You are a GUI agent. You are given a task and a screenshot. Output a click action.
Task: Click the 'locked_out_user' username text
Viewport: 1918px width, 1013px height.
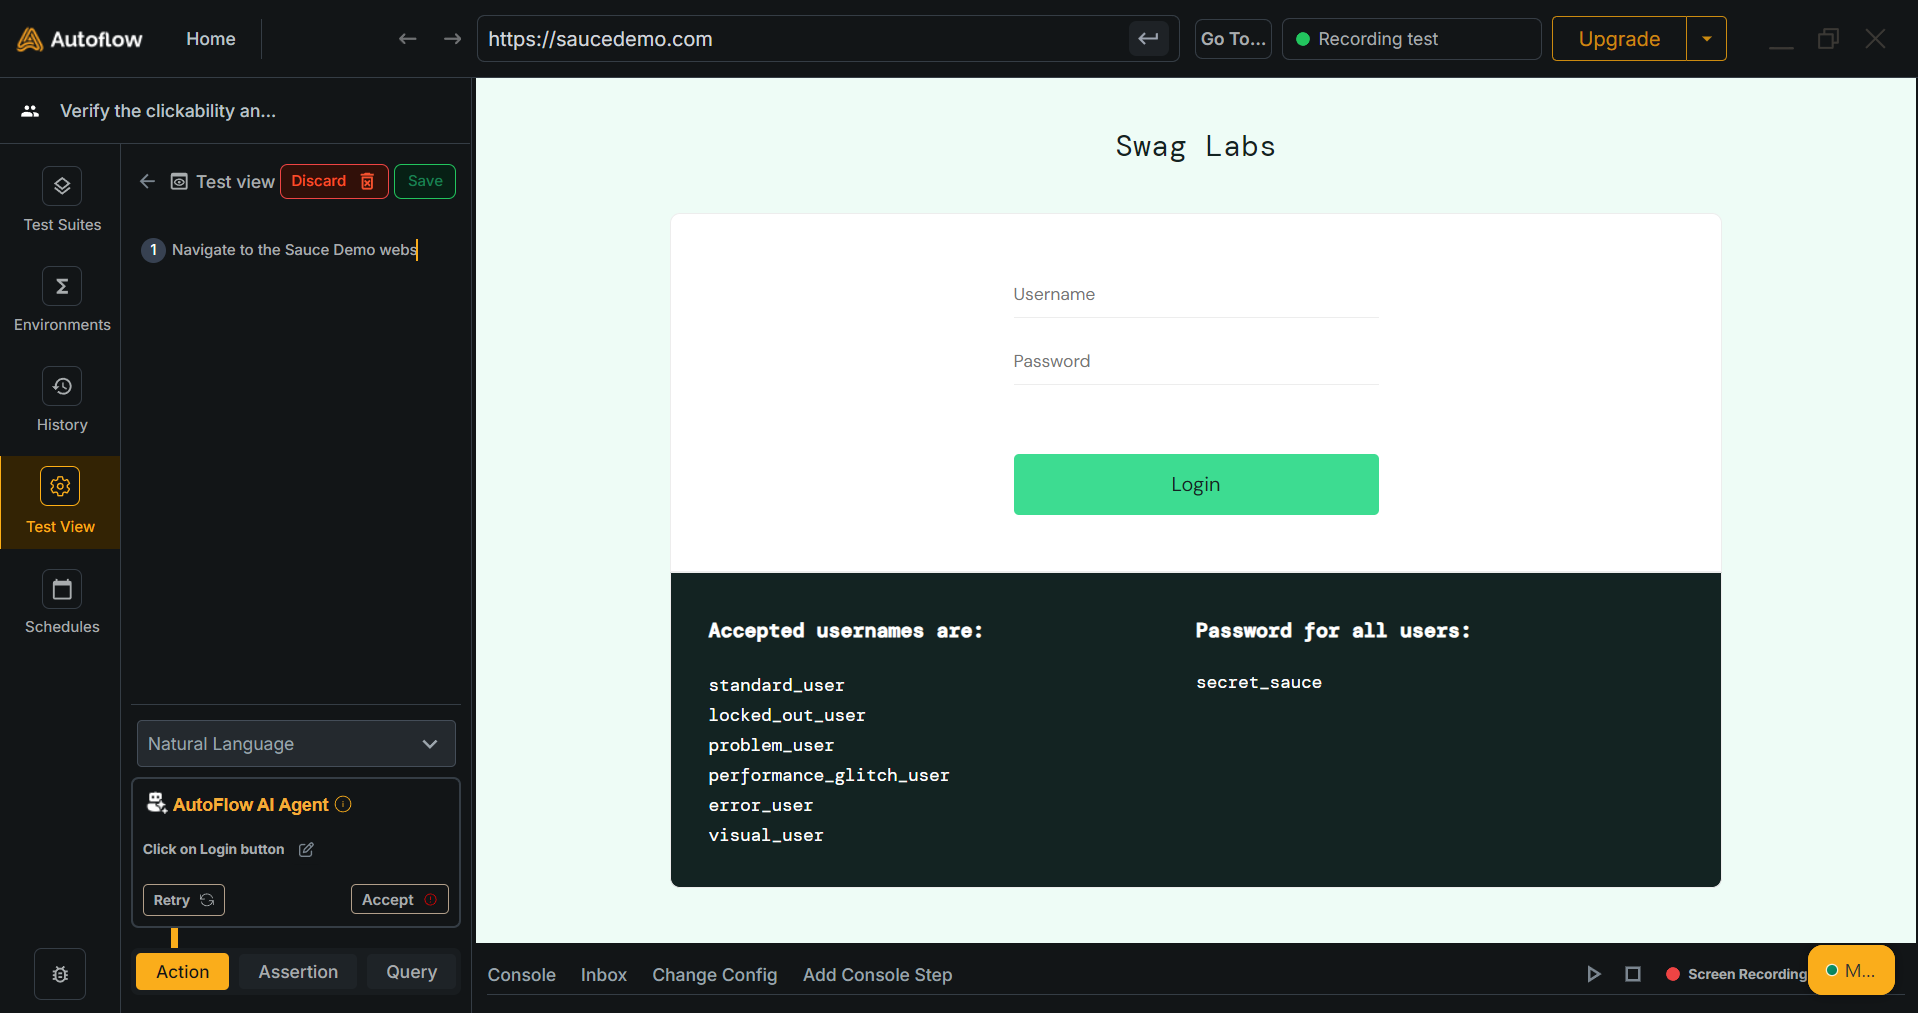coord(787,715)
